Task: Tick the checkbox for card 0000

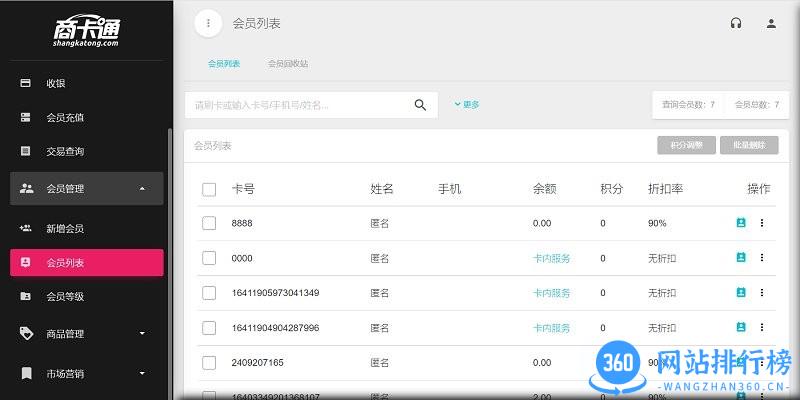Action: tap(209, 258)
